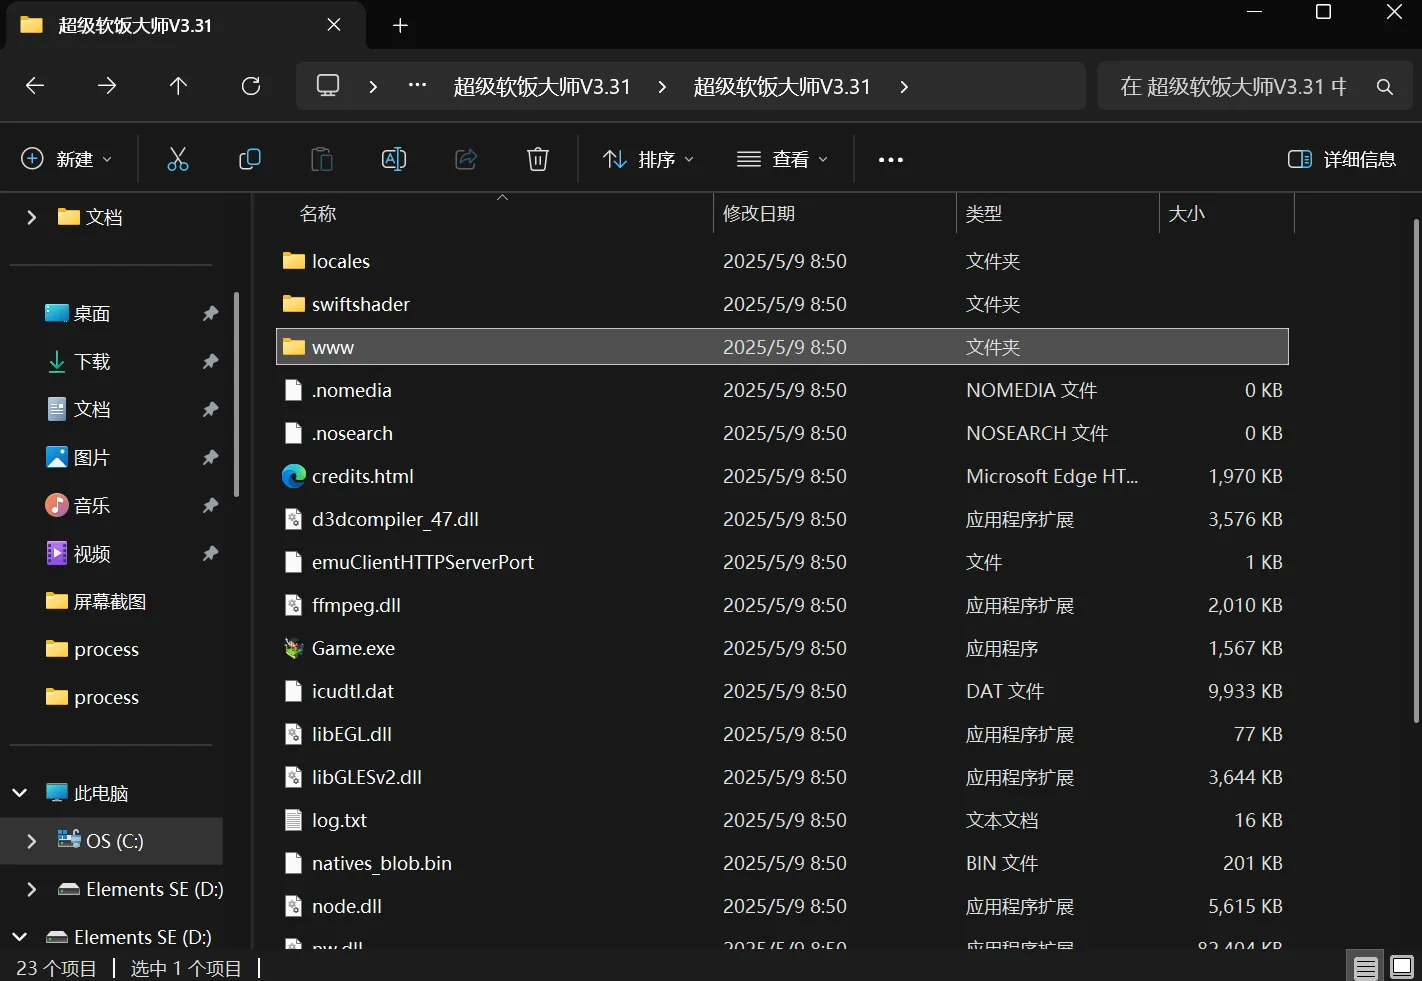Toggle the 详细信息 details pane

tap(1342, 159)
